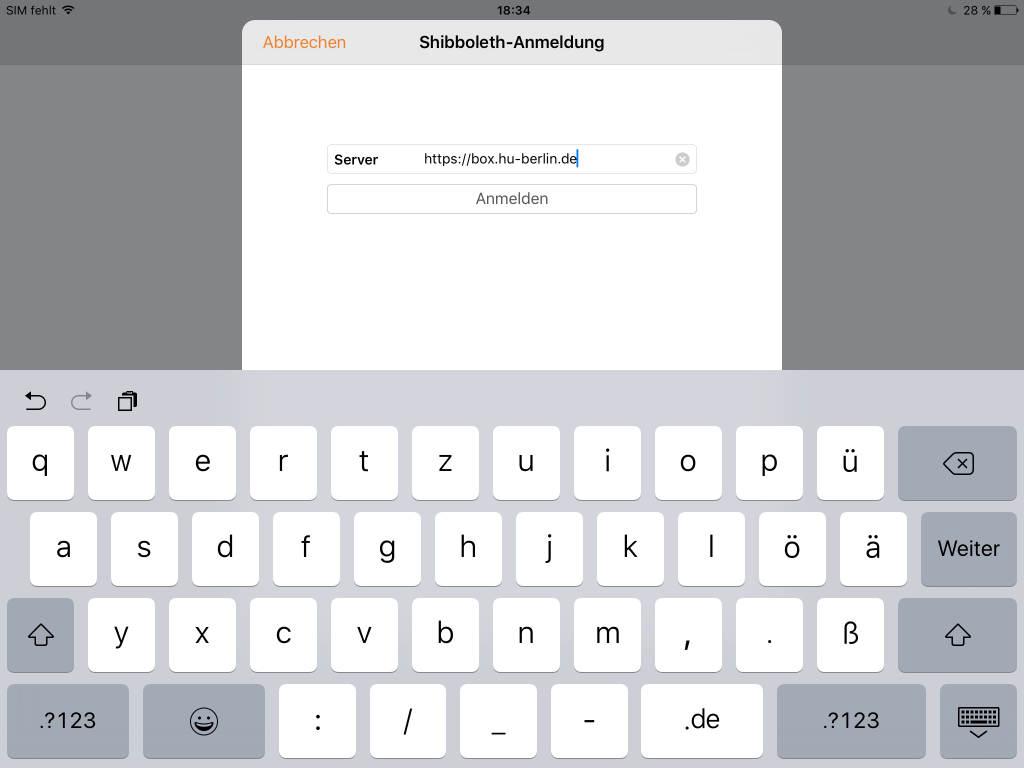Open the emoji keyboard

coord(203,721)
